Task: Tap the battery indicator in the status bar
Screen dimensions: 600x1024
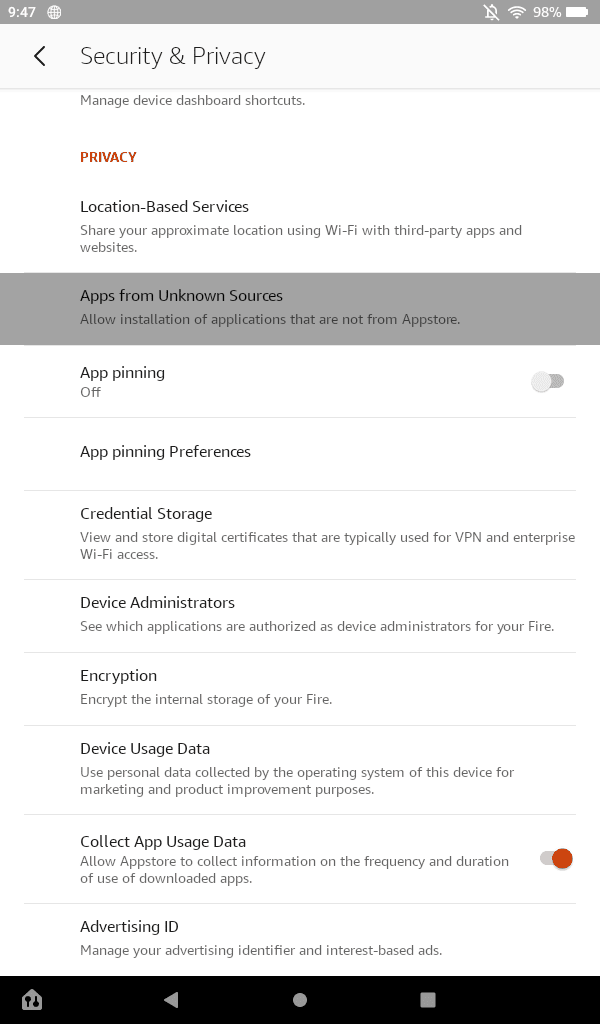Action: (574, 12)
